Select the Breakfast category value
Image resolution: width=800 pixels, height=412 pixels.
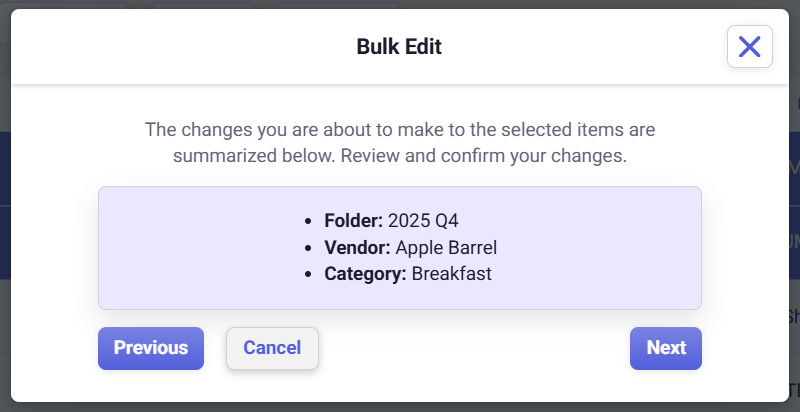point(451,273)
